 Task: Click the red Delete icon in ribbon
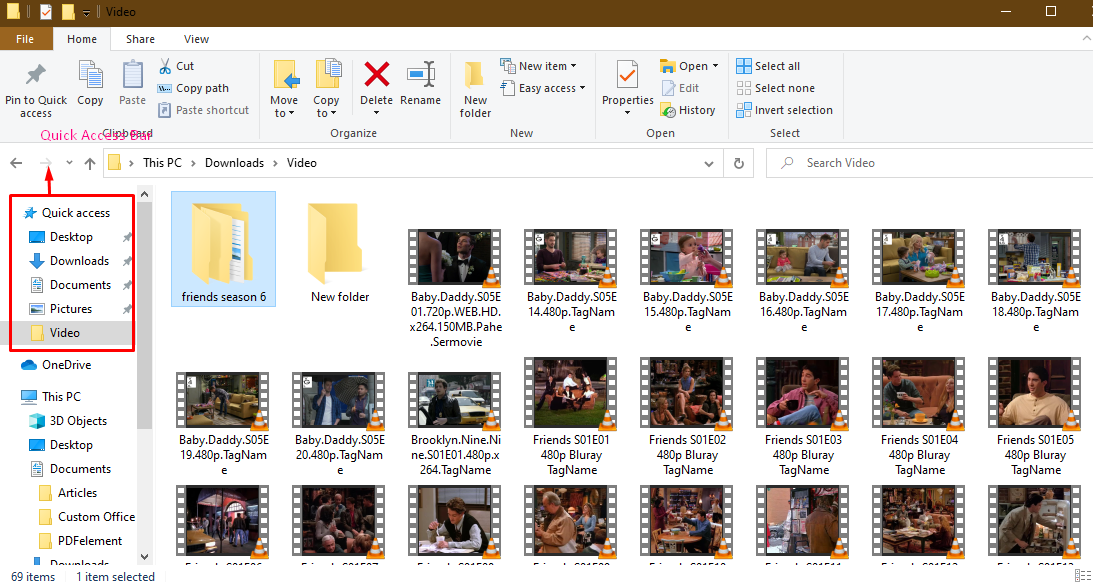click(x=376, y=76)
